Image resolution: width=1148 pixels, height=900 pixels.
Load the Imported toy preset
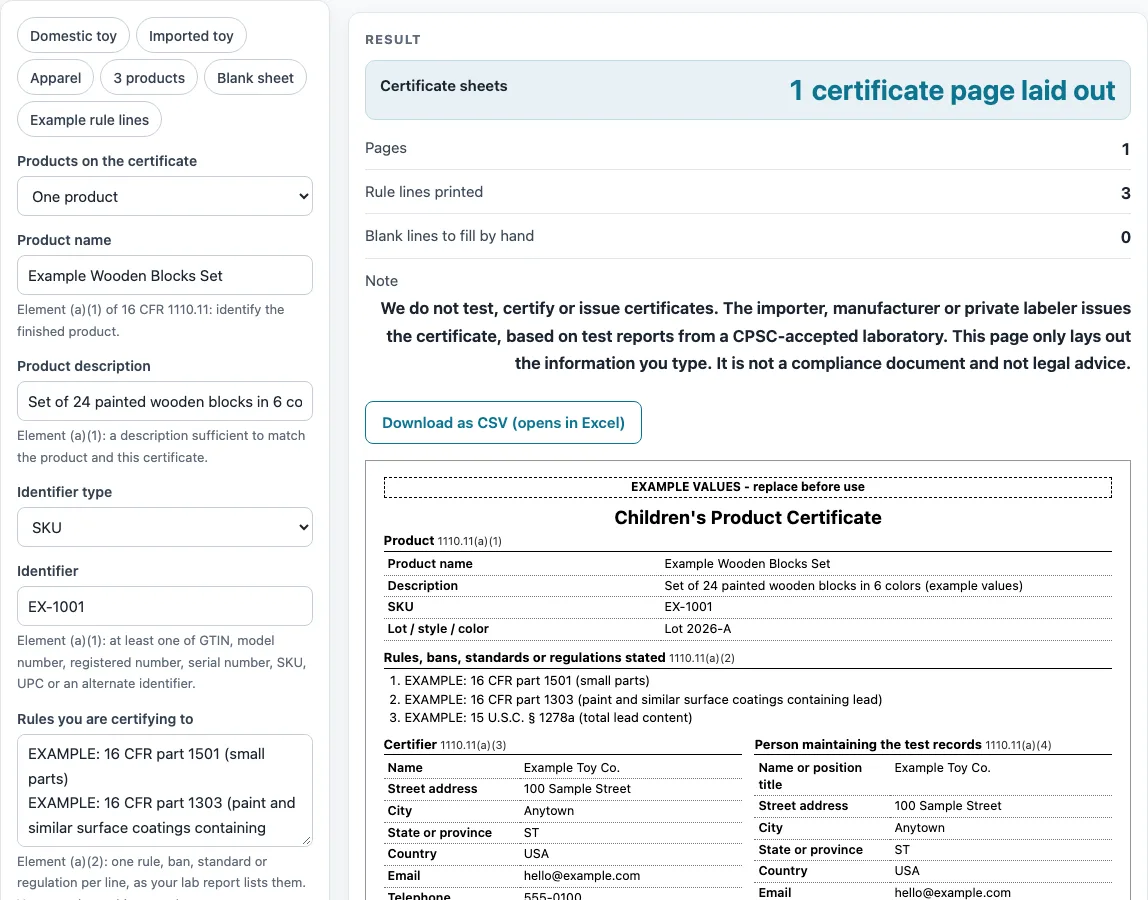[x=191, y=35]
